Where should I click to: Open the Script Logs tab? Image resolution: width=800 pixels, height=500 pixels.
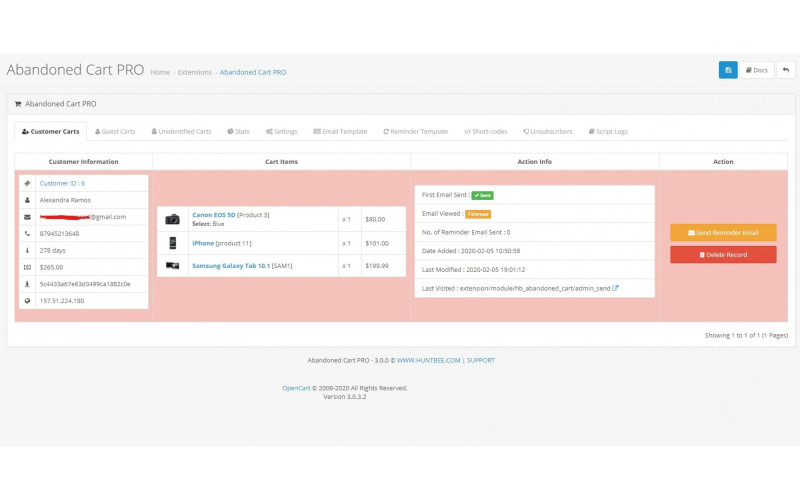608,131
